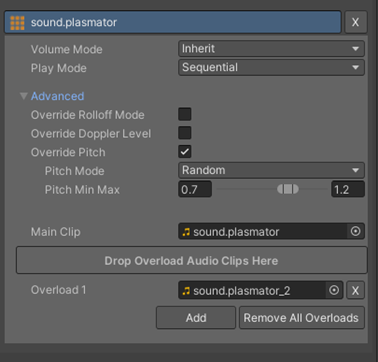This screenshot has height=362, width=378.
Task: Enable the Override Rolloff Mode checkbox
Action: (x=185, y=114)
